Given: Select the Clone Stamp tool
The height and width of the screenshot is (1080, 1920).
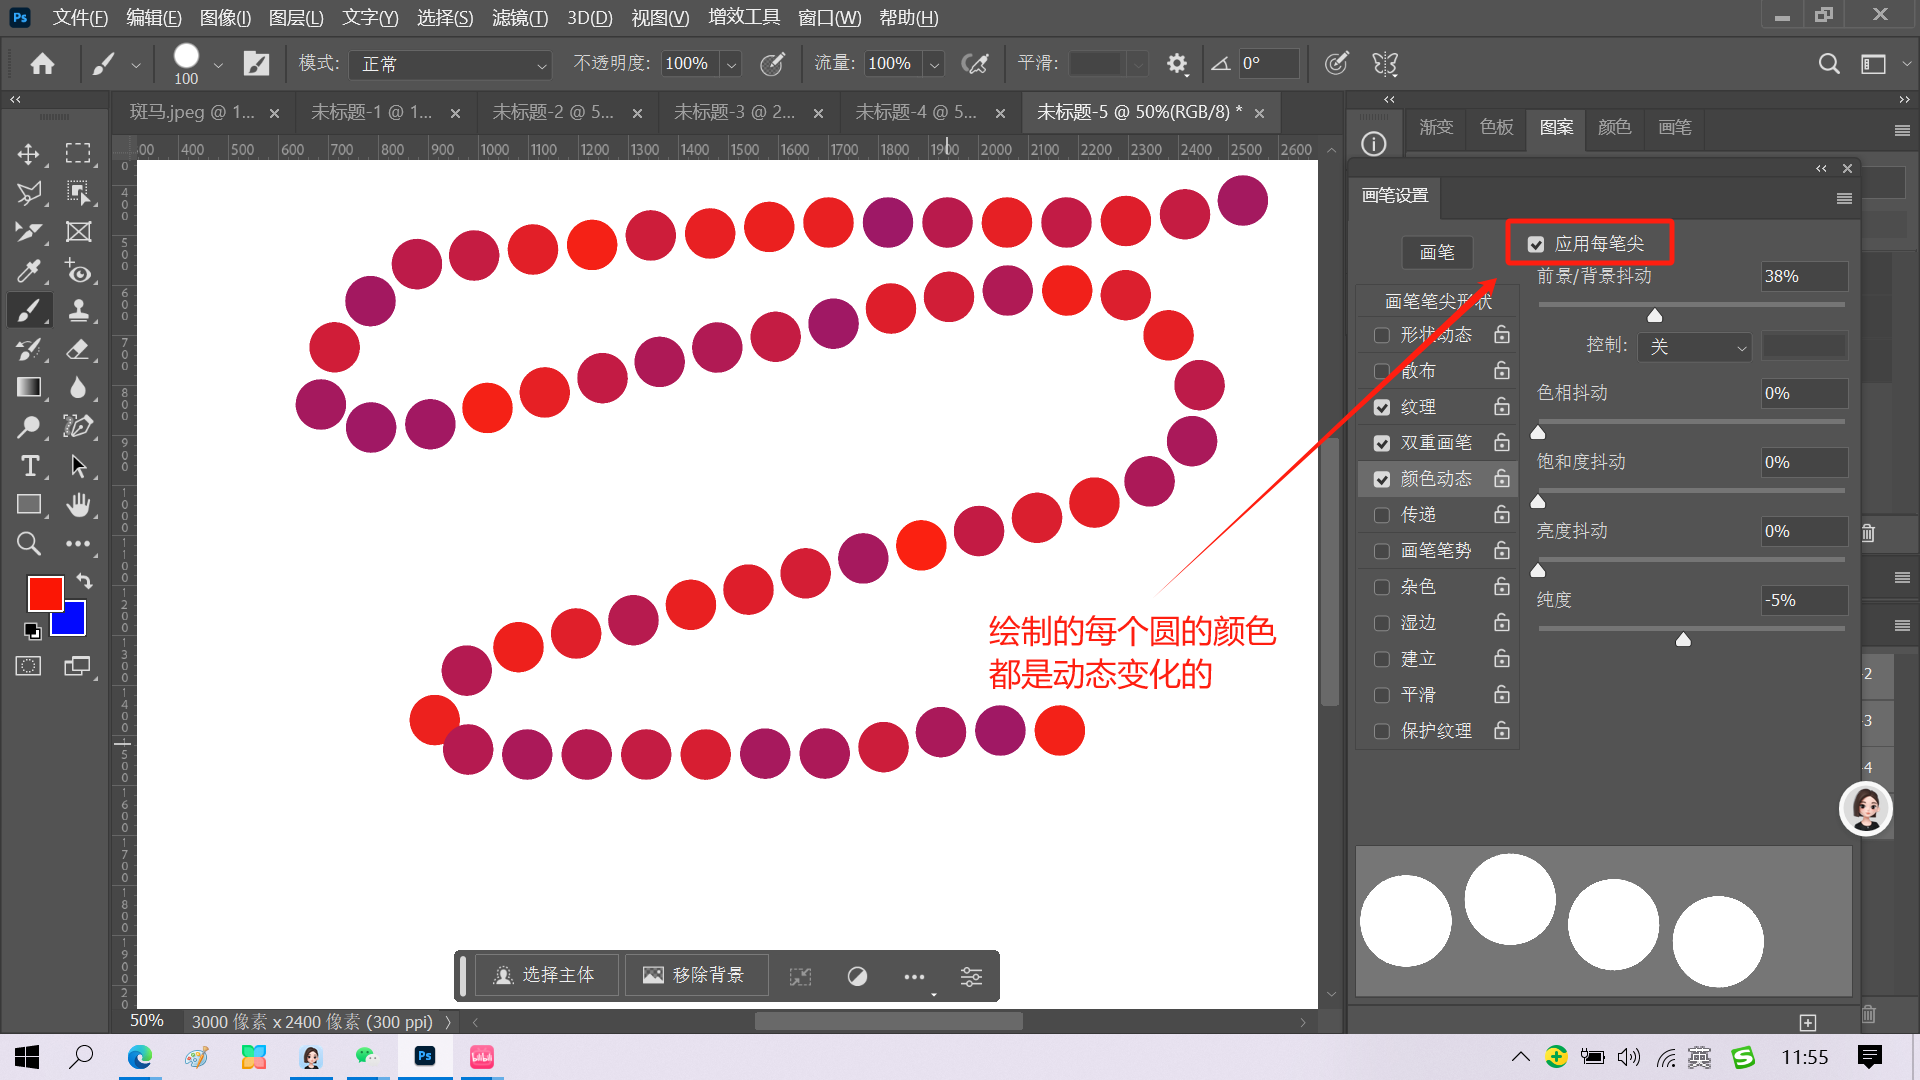Looking at the screenshot, I should 78,310.
